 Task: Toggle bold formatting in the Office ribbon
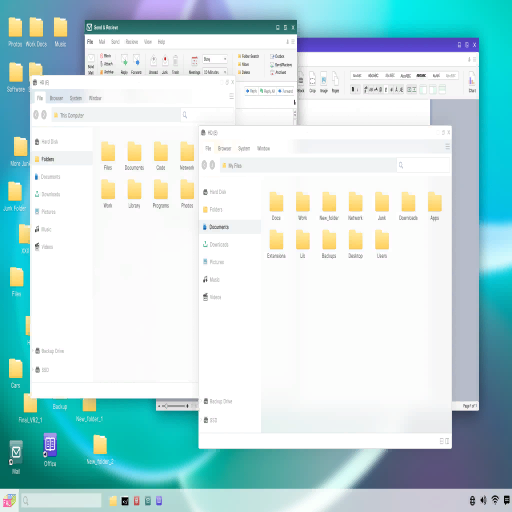[x=353, y=89]
